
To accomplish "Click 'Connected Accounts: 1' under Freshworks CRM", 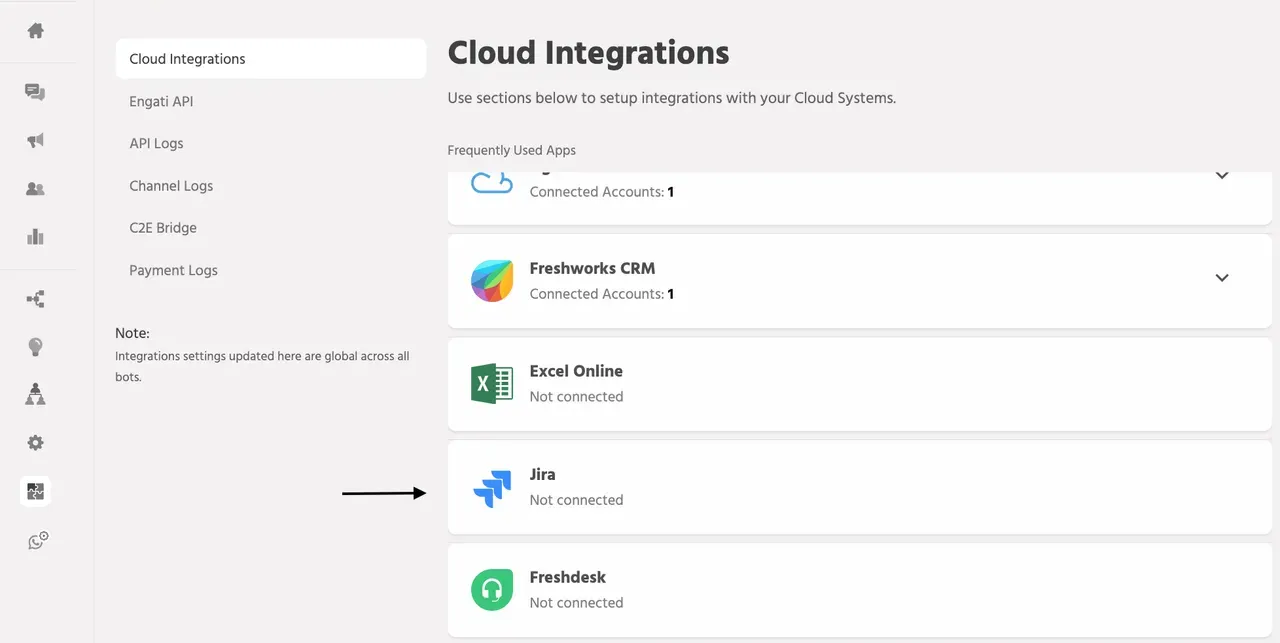I will [x=602, y=294].
